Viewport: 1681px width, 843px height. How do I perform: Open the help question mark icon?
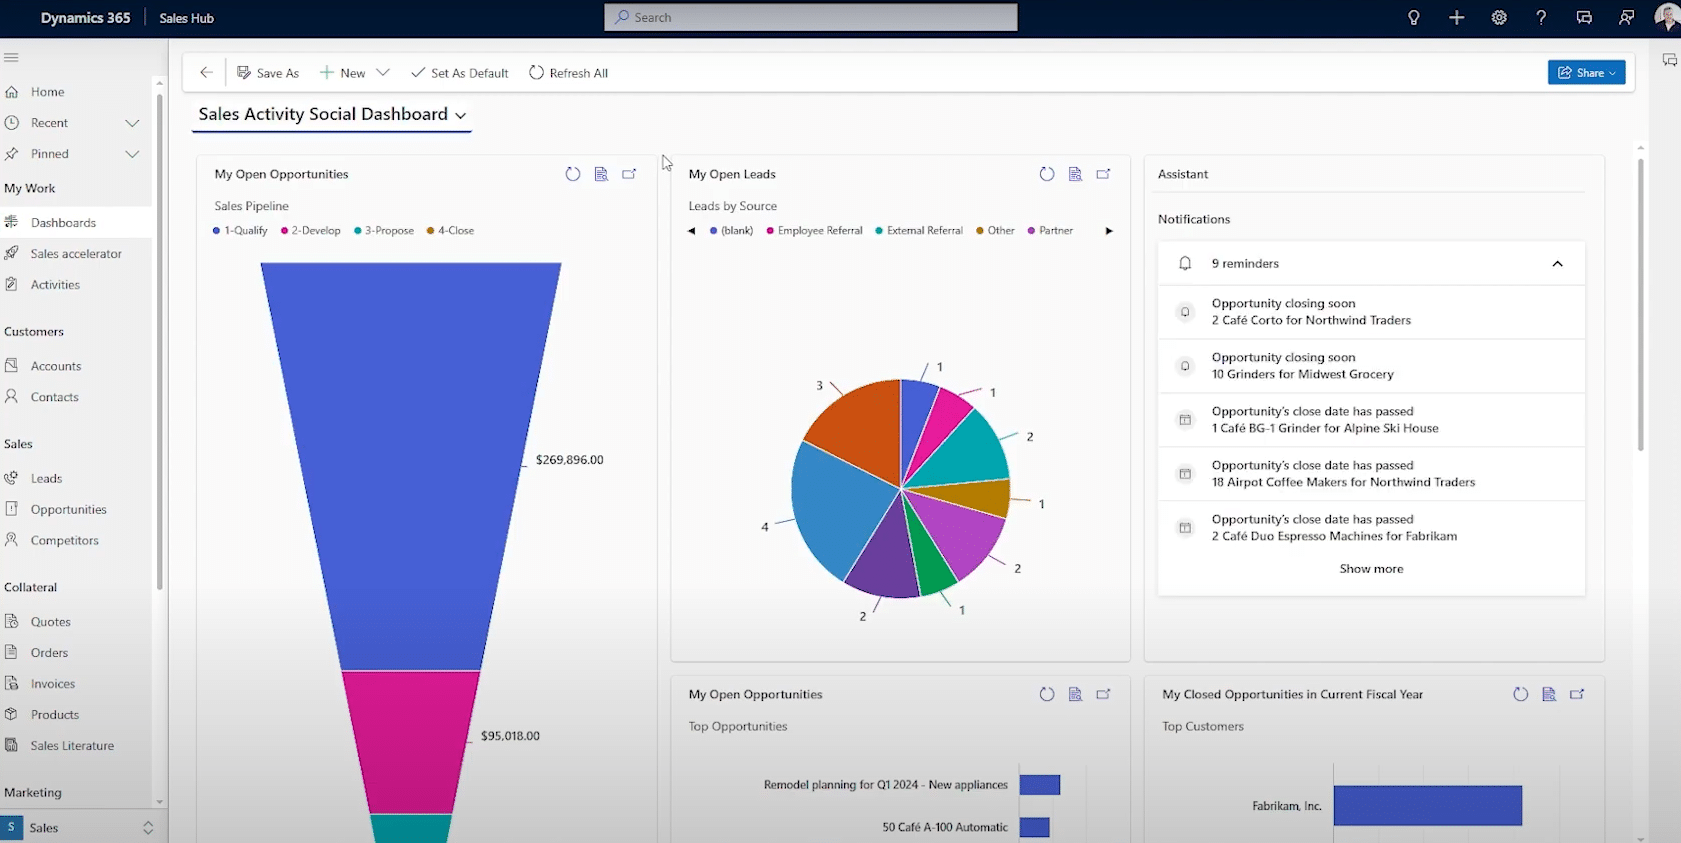coord(1541,18)
